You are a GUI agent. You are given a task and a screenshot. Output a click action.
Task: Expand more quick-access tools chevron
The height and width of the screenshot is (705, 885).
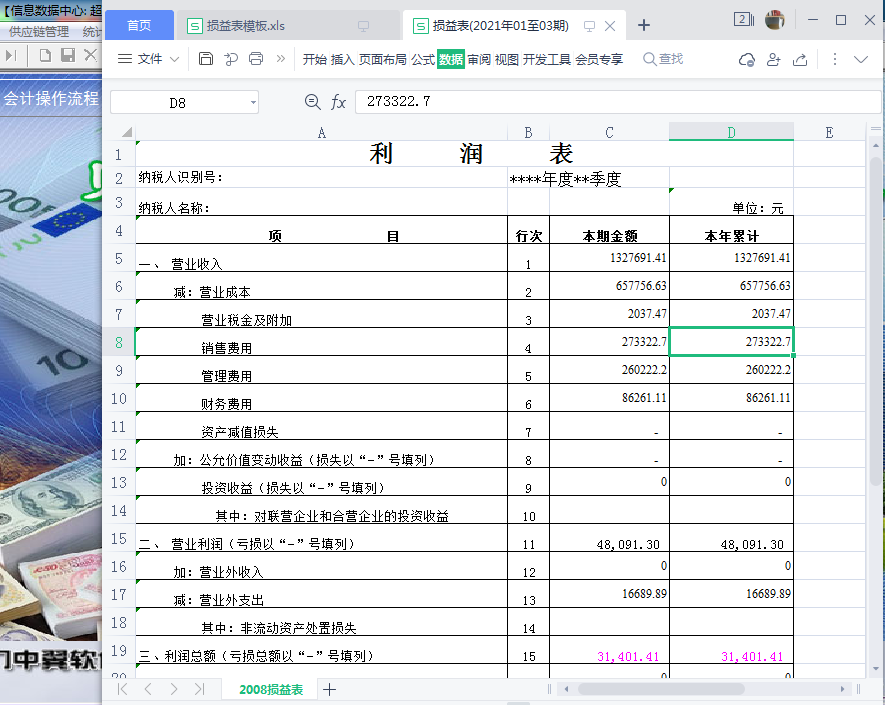281,59
